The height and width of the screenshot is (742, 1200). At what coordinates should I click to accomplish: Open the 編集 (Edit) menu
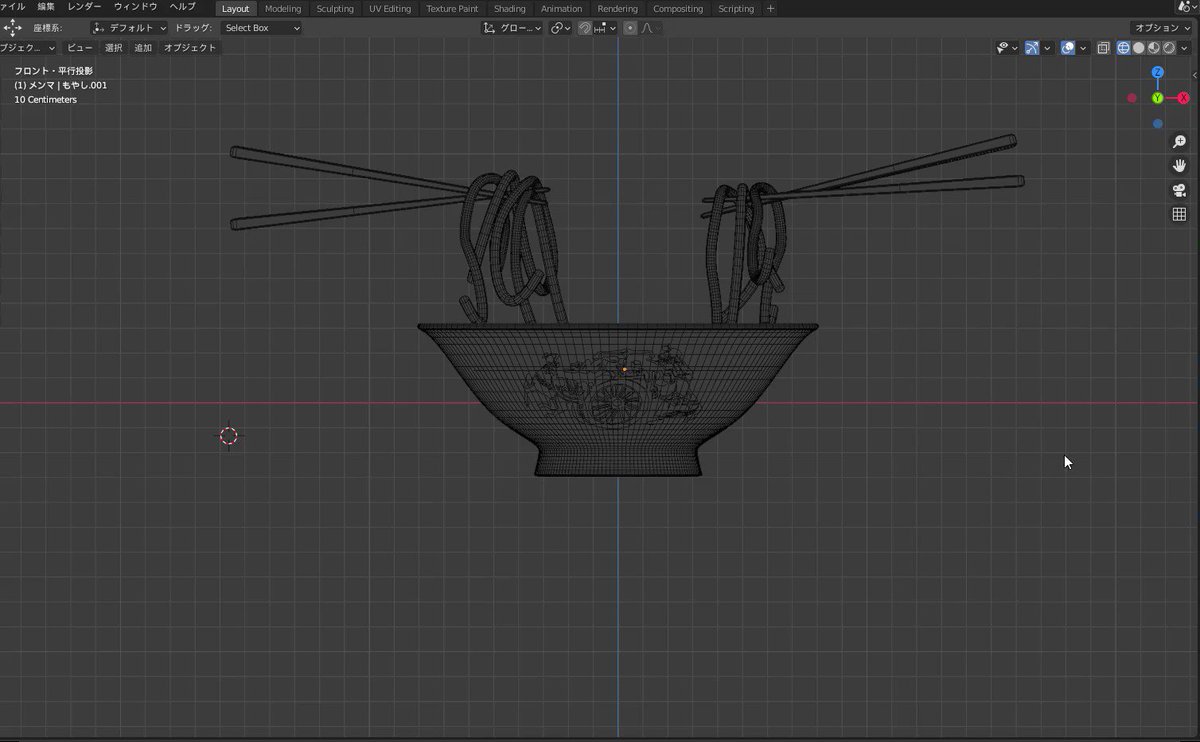(x=46, y=7)
